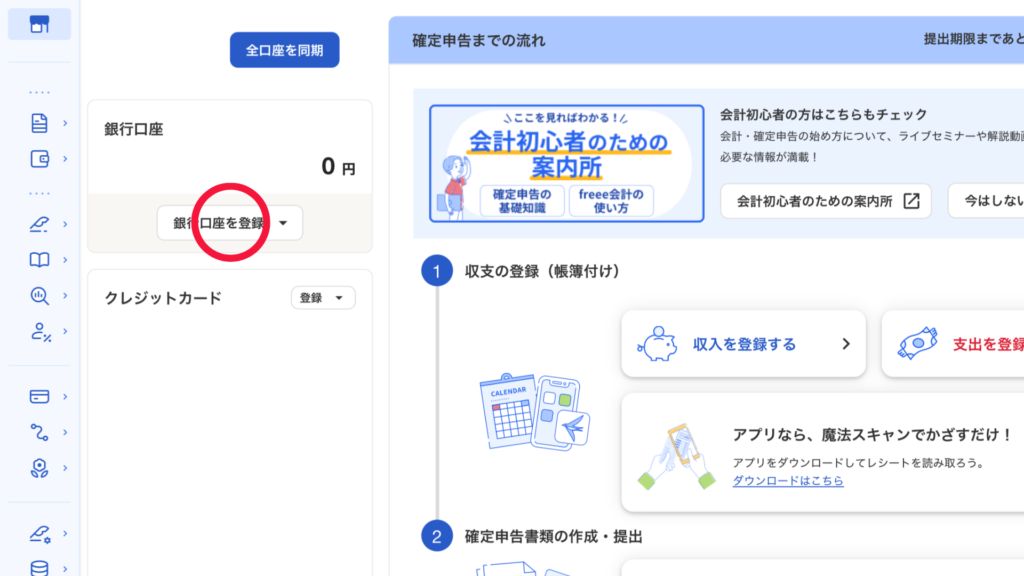Click the 会計初心者のための案内所 banner image
Screen dimensions: 1024x576
(555, 164)
